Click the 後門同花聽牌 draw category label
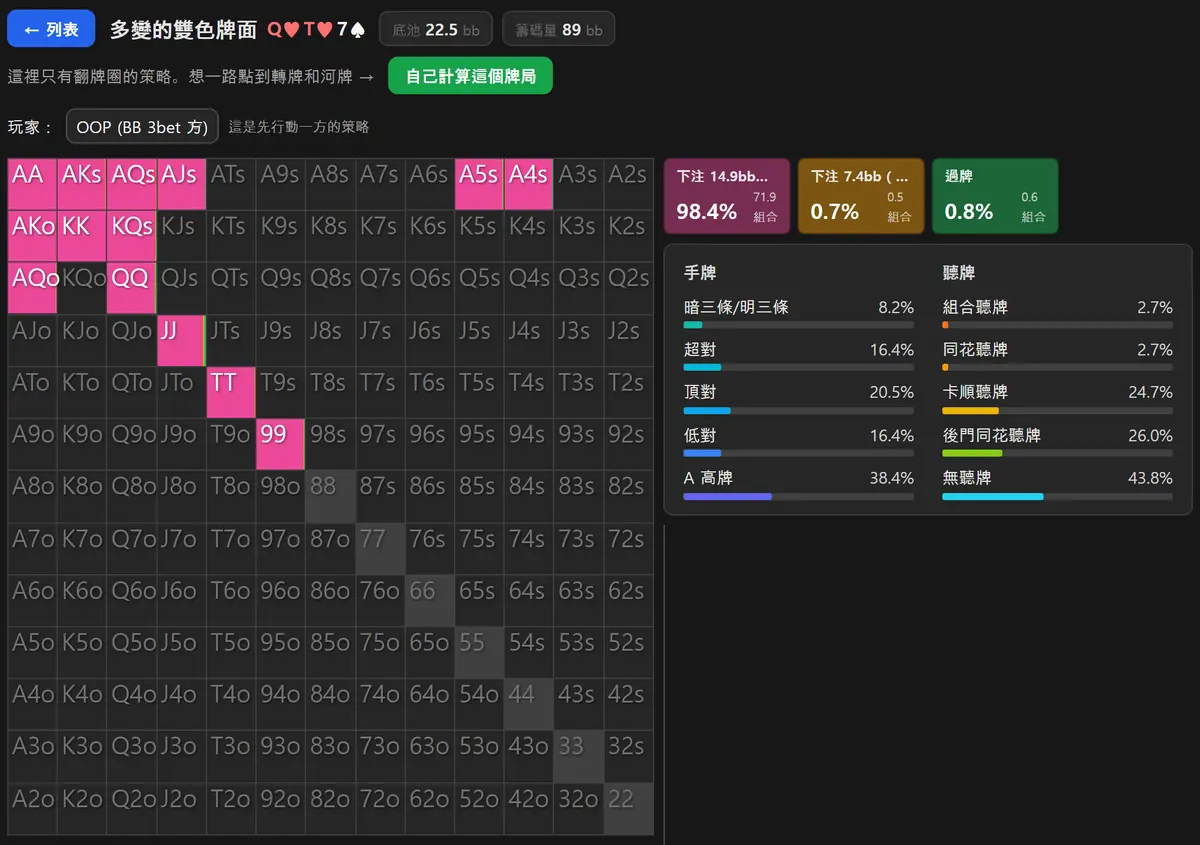 click(992, 435)
